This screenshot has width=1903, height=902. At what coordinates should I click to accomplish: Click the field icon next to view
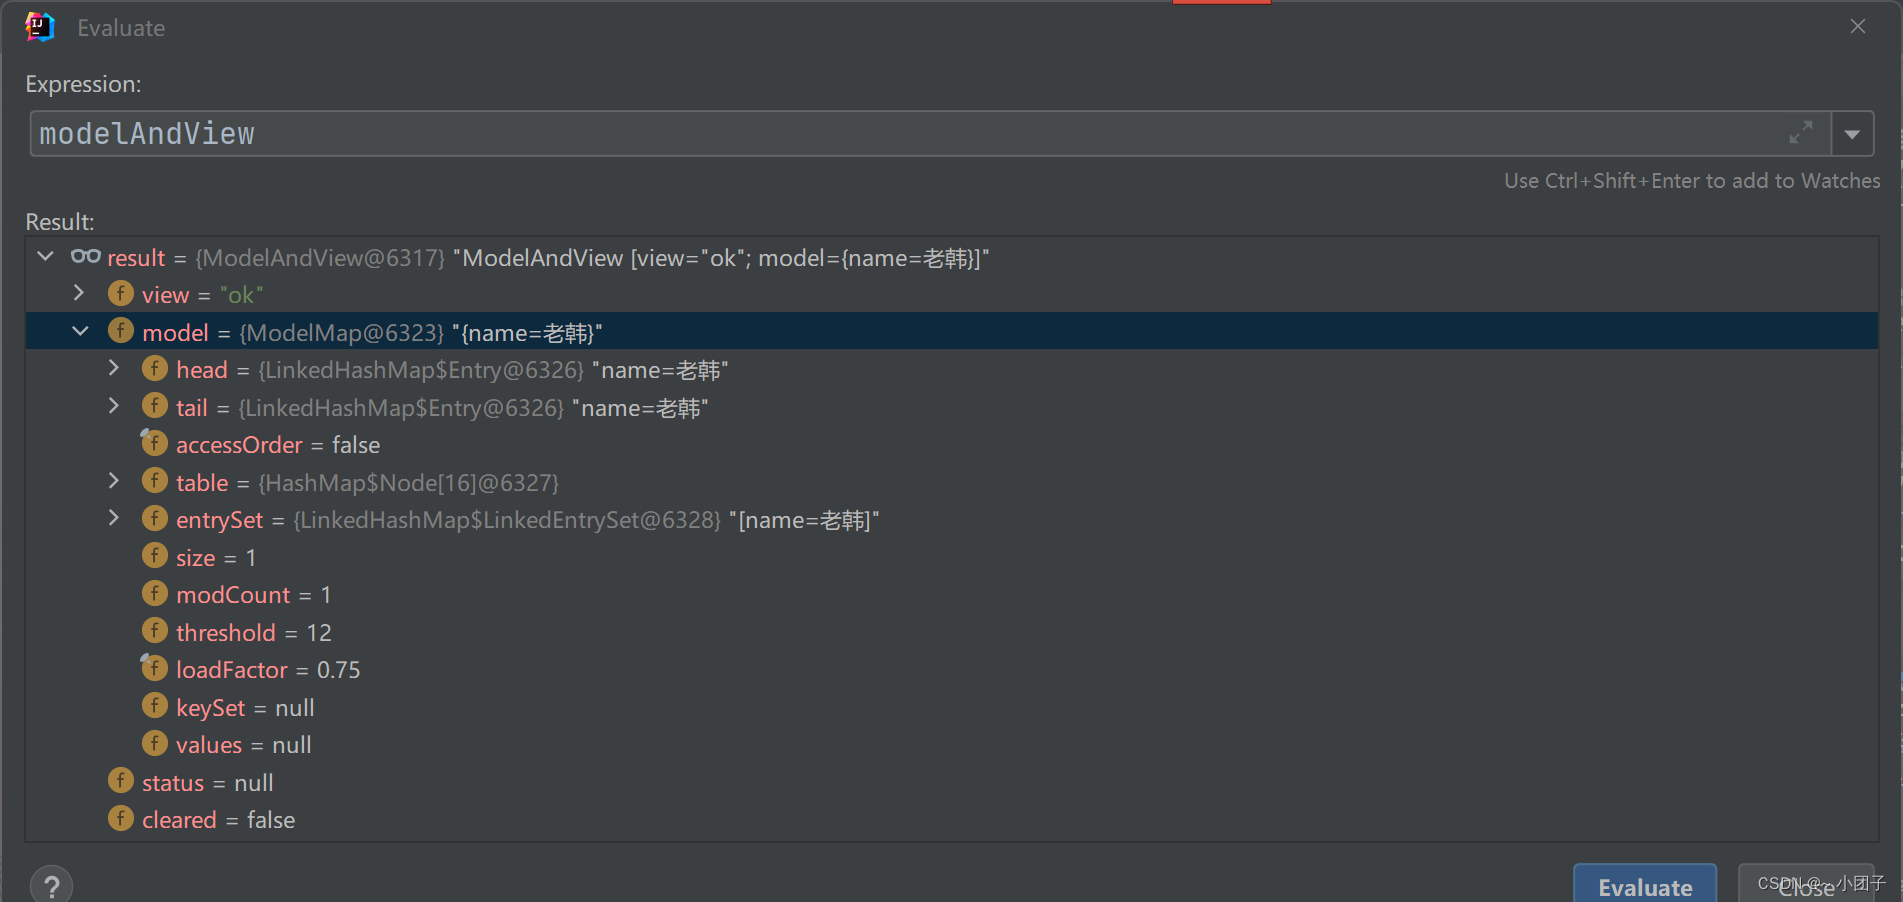[121, 294]
